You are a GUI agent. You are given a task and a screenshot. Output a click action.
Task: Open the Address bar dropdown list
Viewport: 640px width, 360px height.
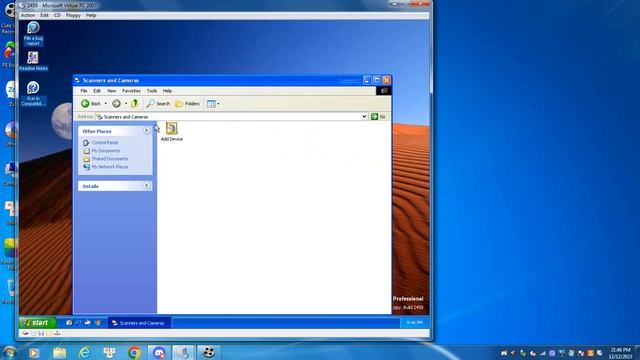(364, 117)
